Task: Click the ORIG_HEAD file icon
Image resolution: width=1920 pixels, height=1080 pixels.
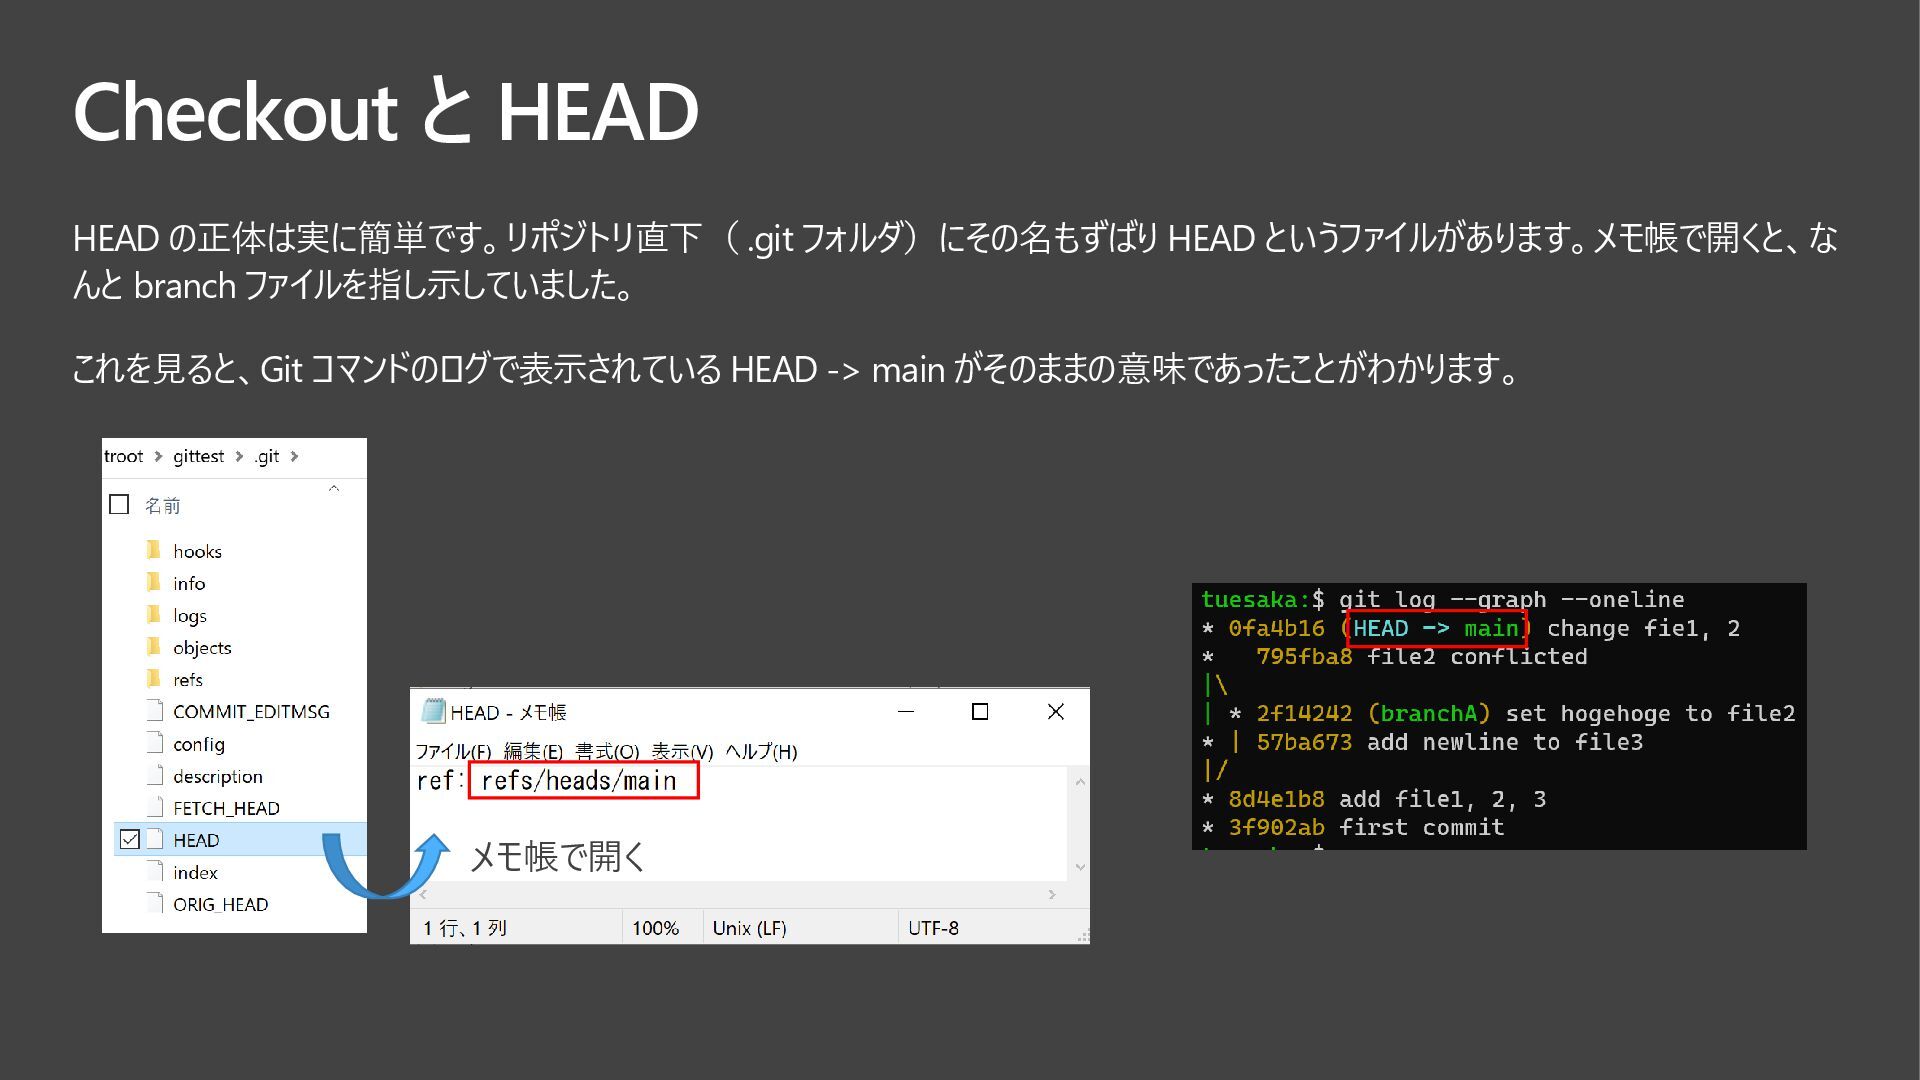Action: point(155,903)
